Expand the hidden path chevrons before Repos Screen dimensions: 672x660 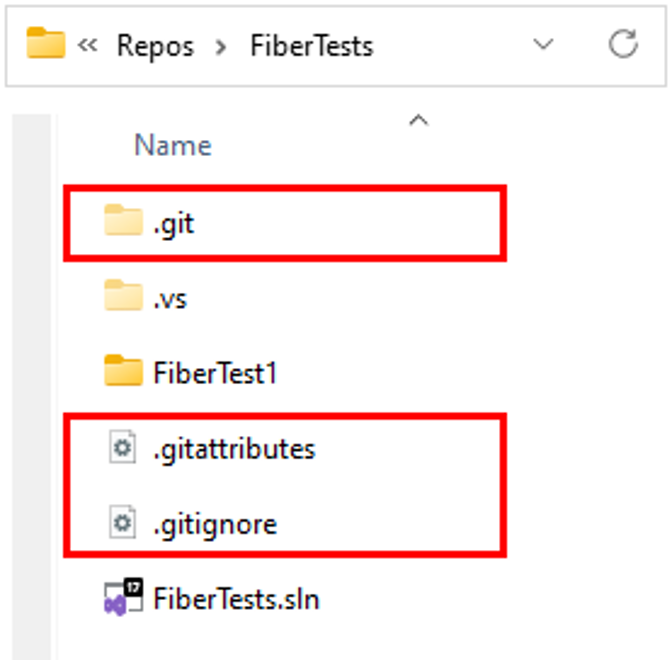coord(88,45)
